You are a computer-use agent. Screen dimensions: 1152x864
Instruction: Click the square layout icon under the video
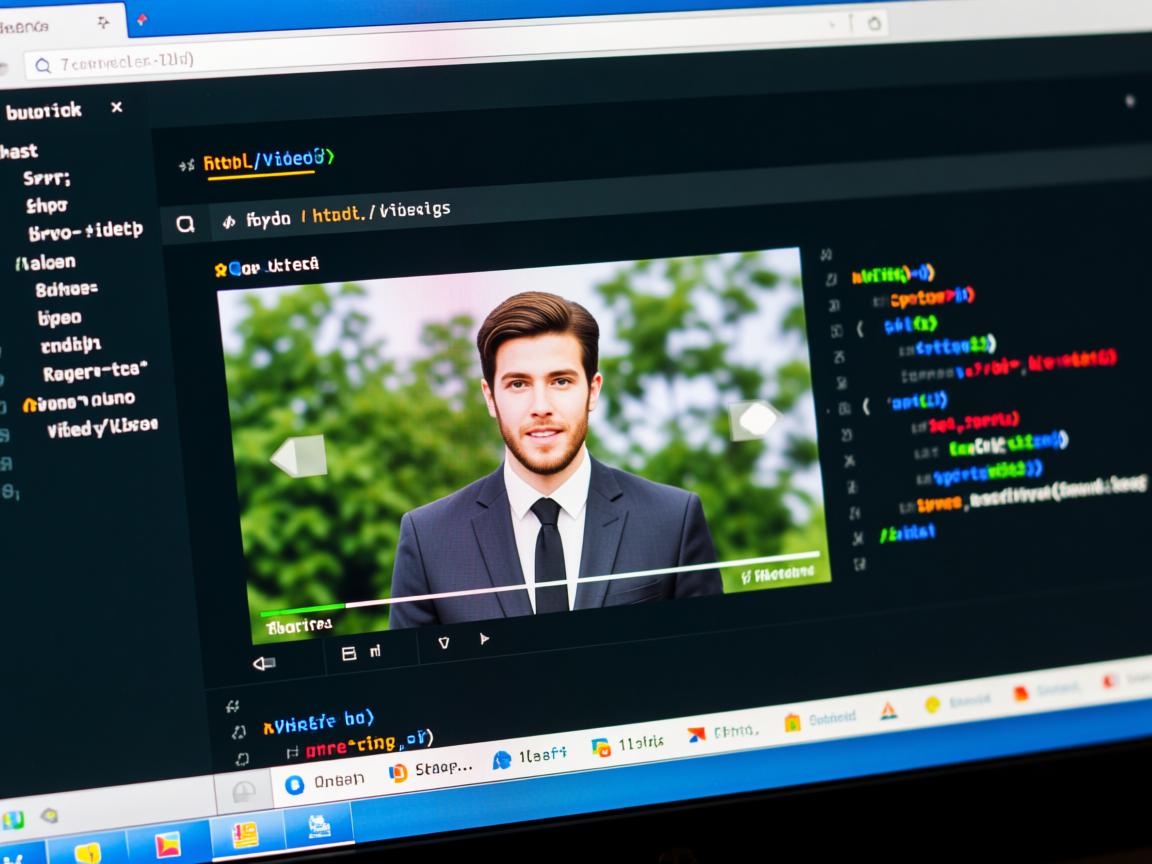pyautogui.click(x=349, y=654)
